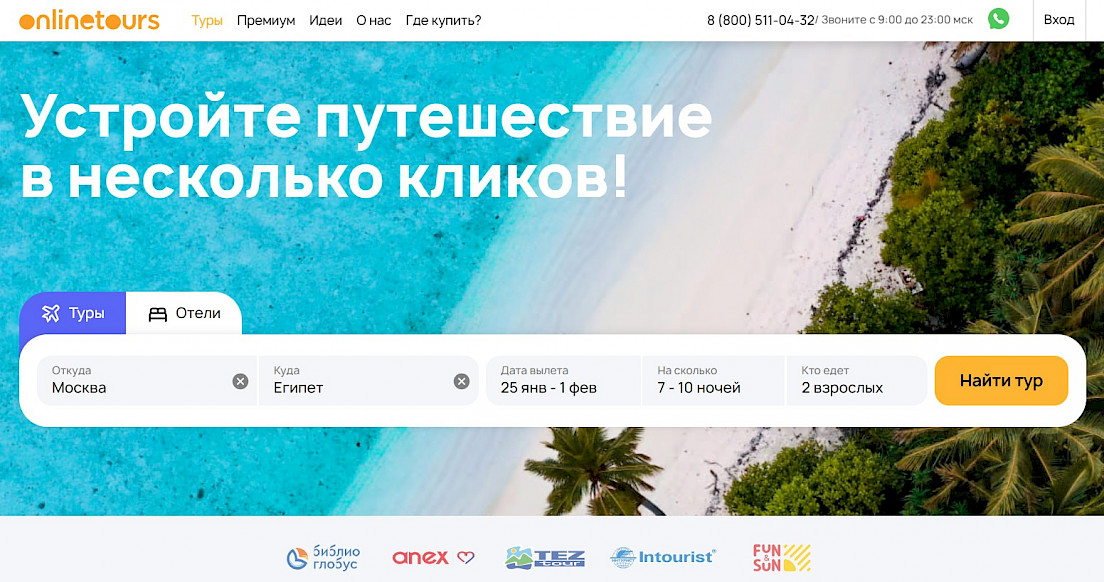Click the Вход login link

pos(1059,20)
